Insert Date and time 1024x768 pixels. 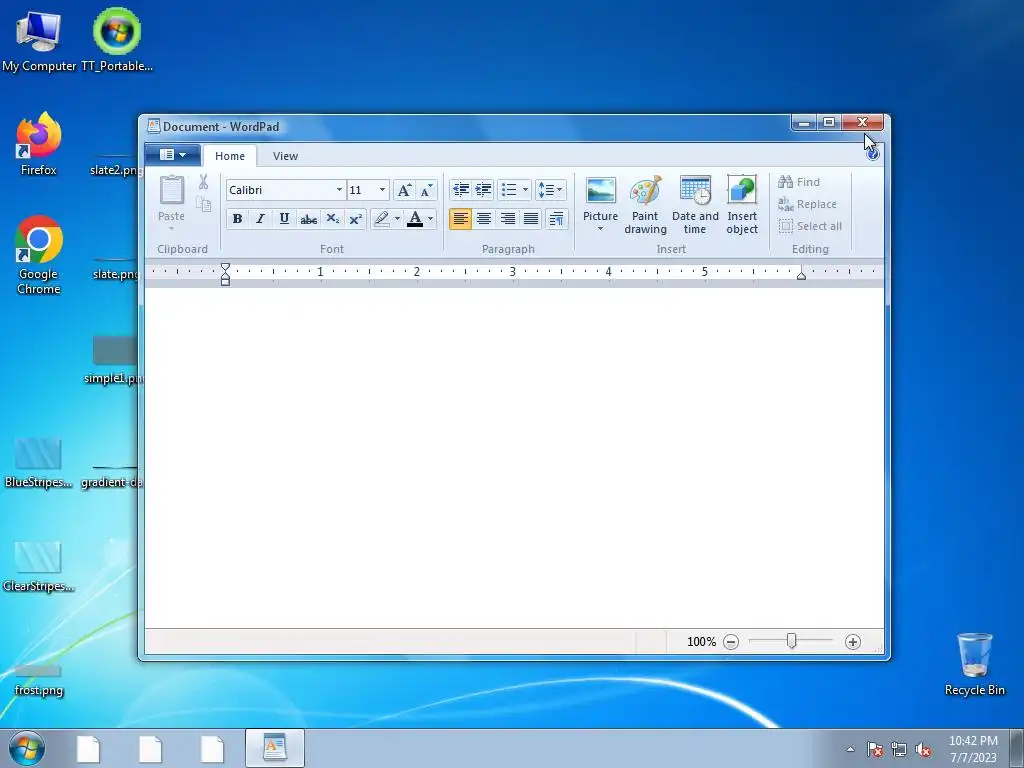[x=695, y=204]
